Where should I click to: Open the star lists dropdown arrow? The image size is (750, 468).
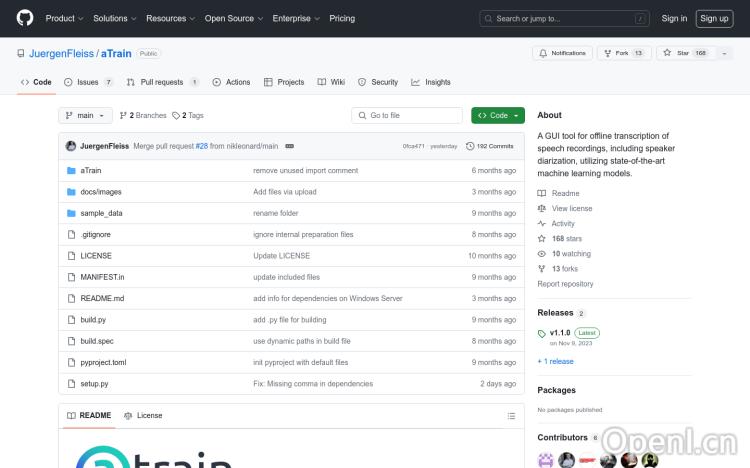723,53
